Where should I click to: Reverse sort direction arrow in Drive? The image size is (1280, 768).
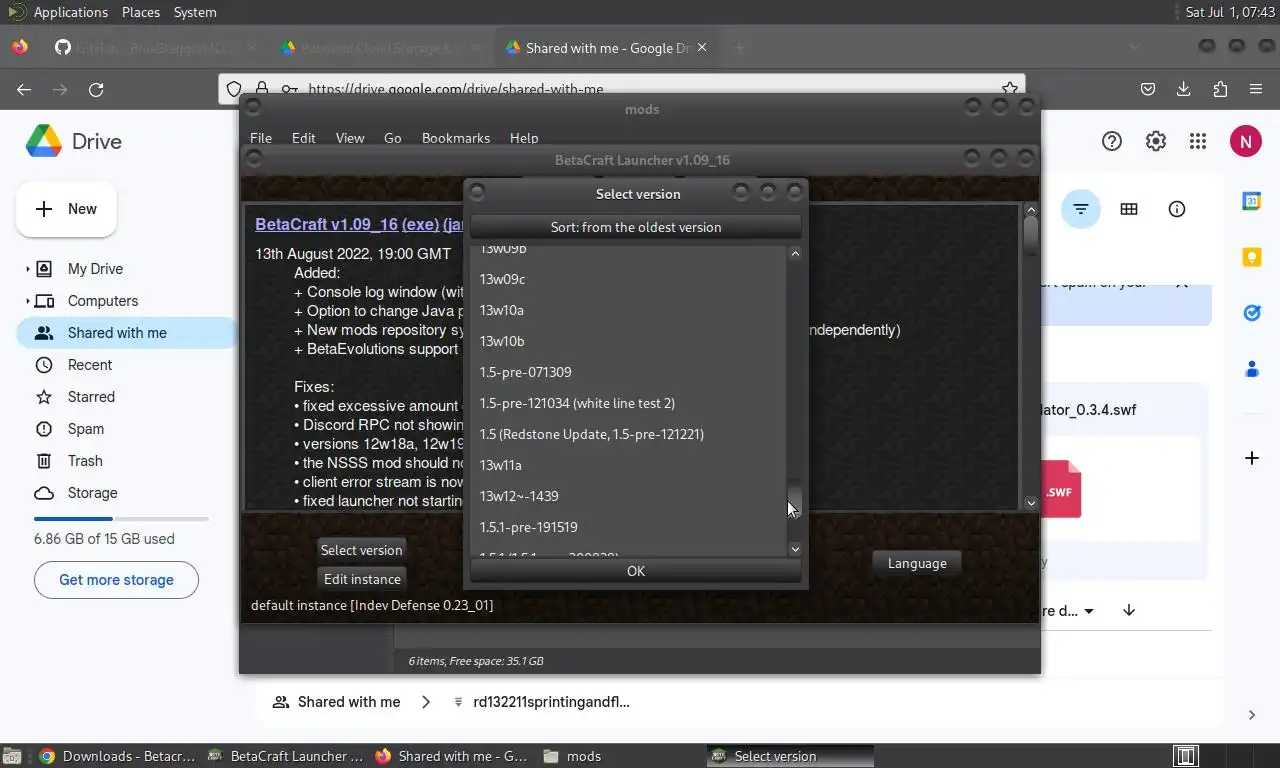click(1129, 610)
